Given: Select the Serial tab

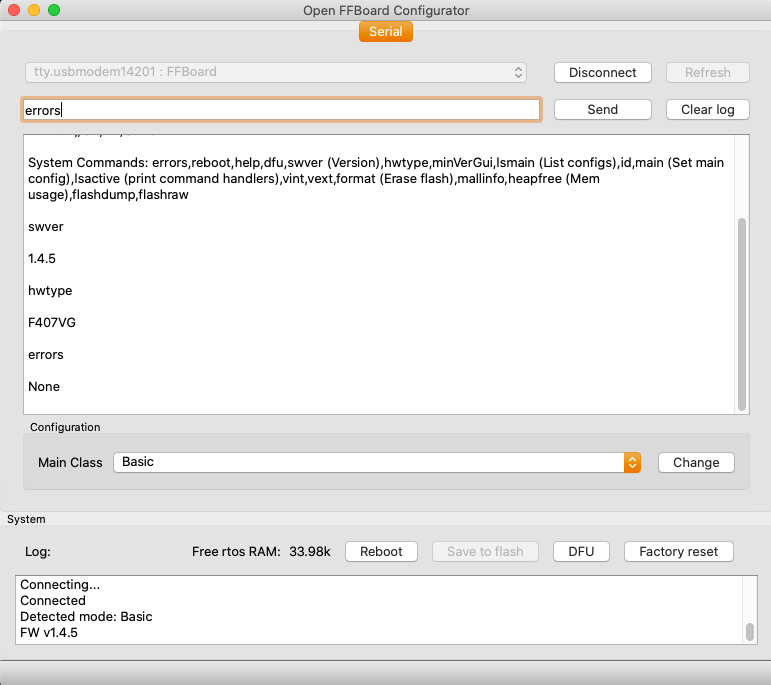Looking at the screenshot, I should pos(386,32).
